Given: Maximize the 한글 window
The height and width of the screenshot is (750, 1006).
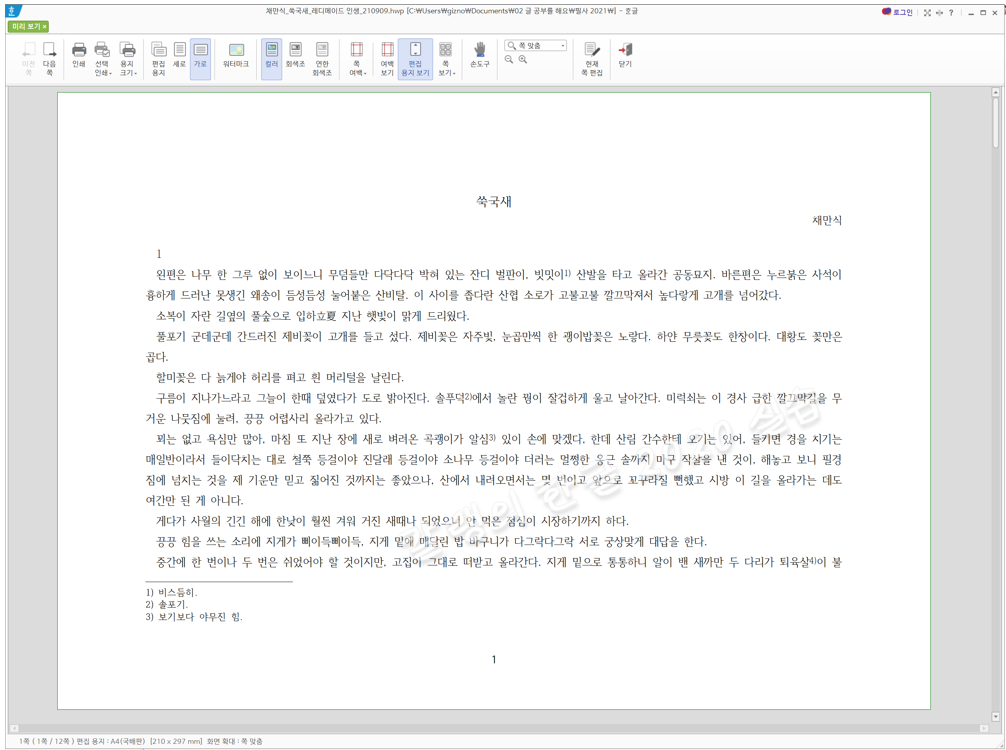Looking at the screenshot, I should pyautogui.click(x=983, y=12).
